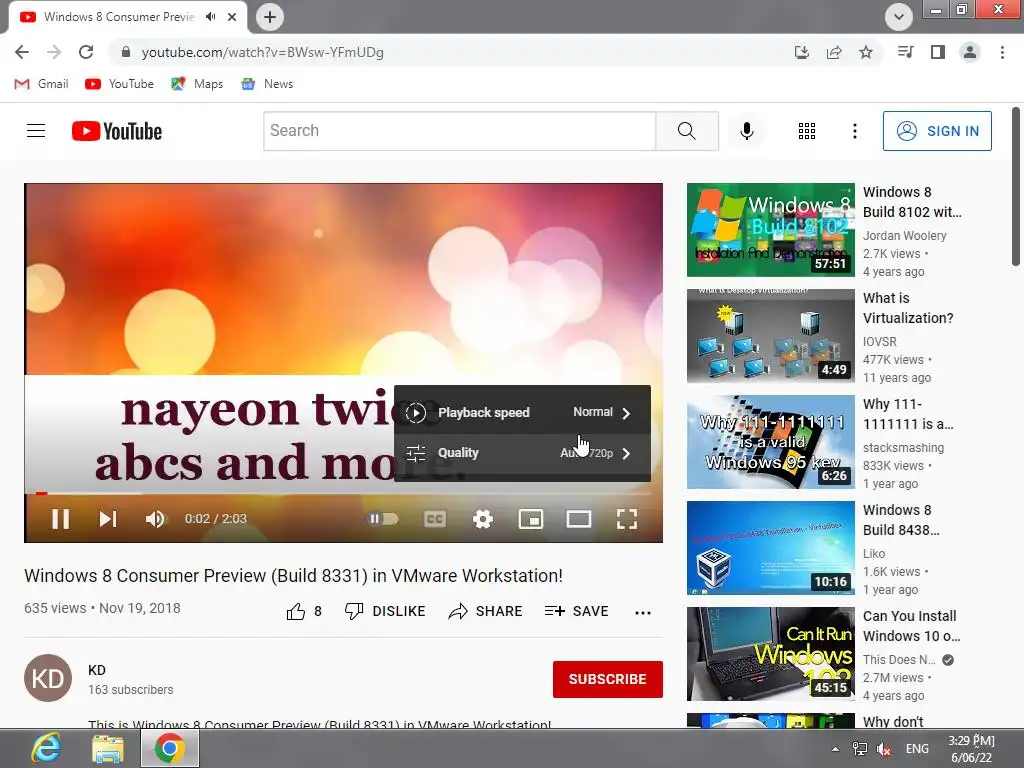1024x768 pixels.
Task: Open the KD channel name link
Action: 97,670
